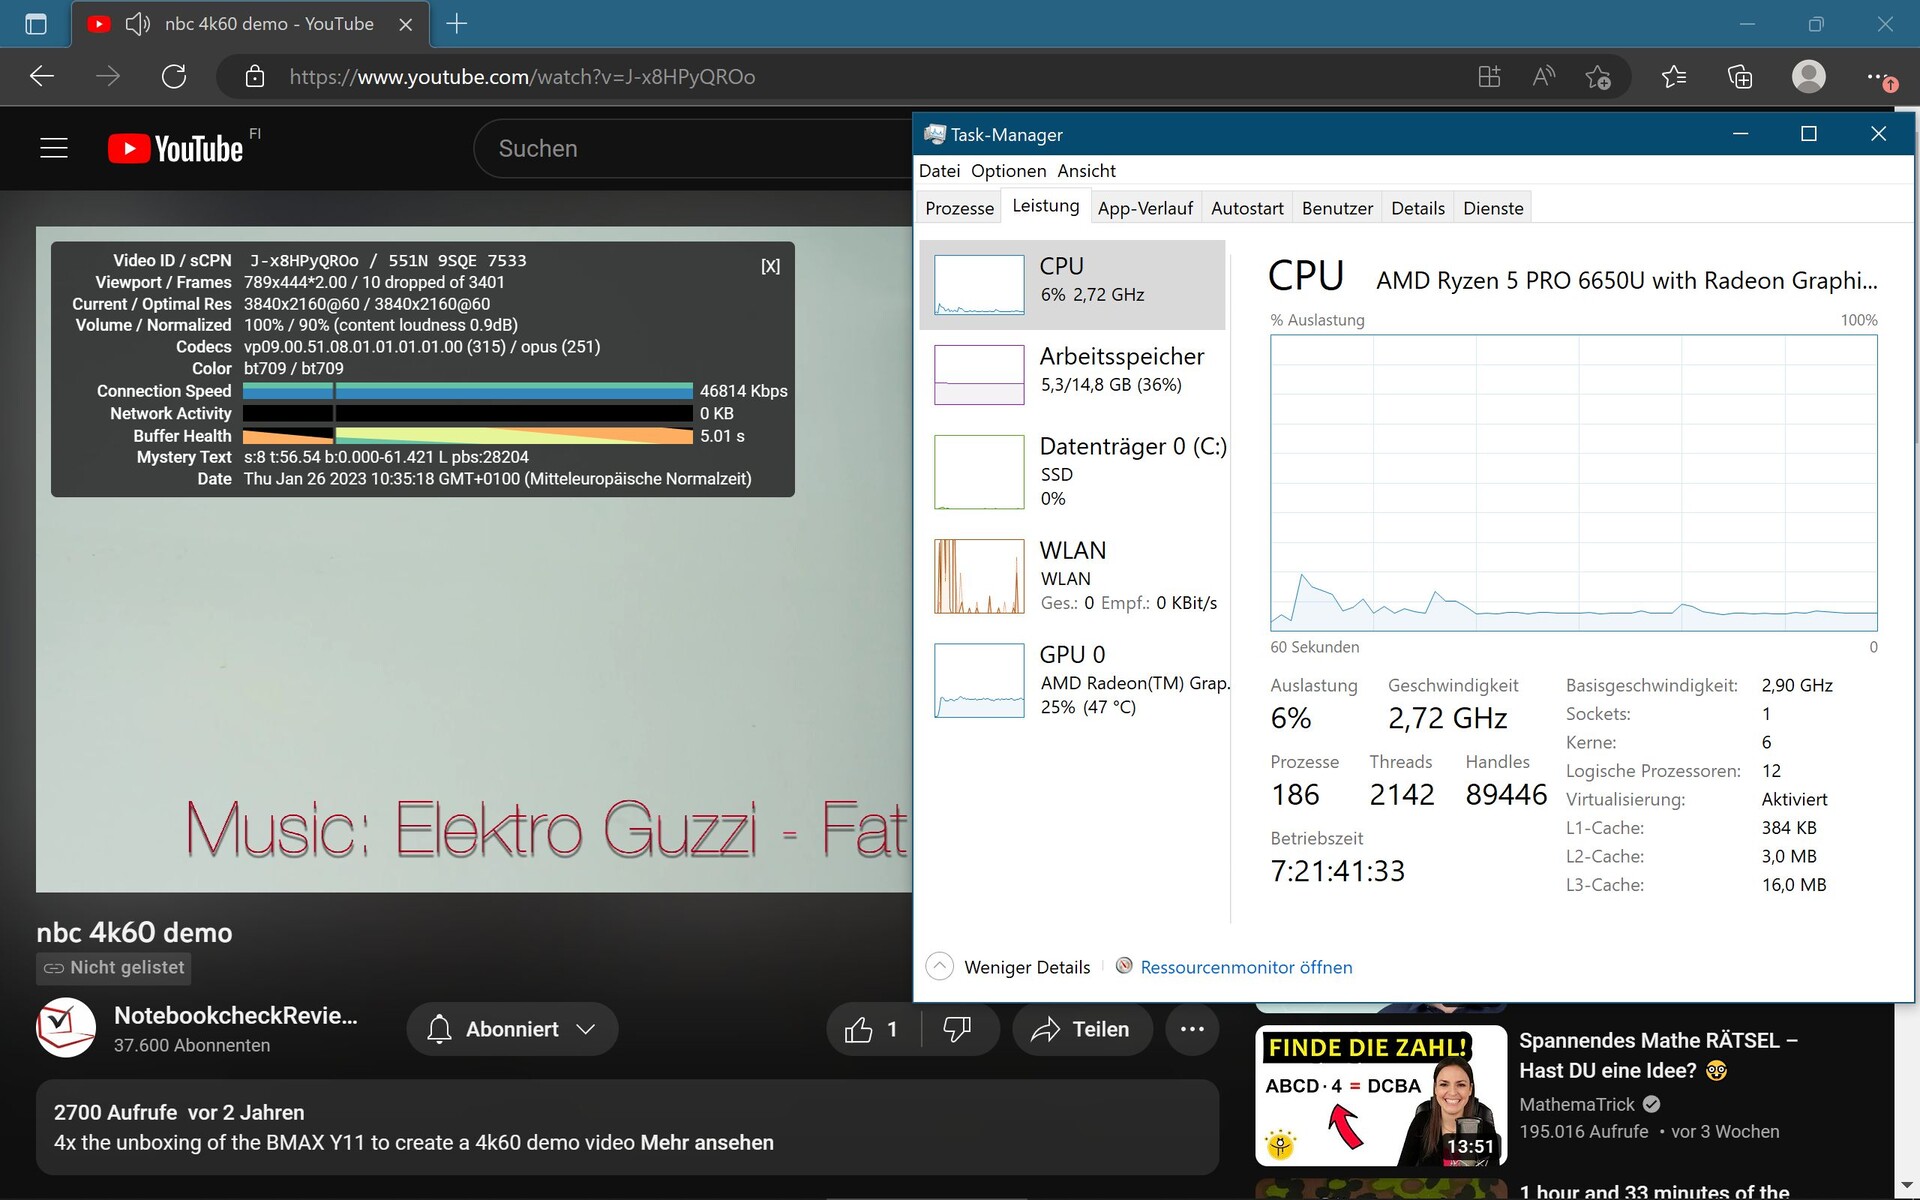Refresh the page with the reload icon

pyautogui.click(x=174, y=77)
